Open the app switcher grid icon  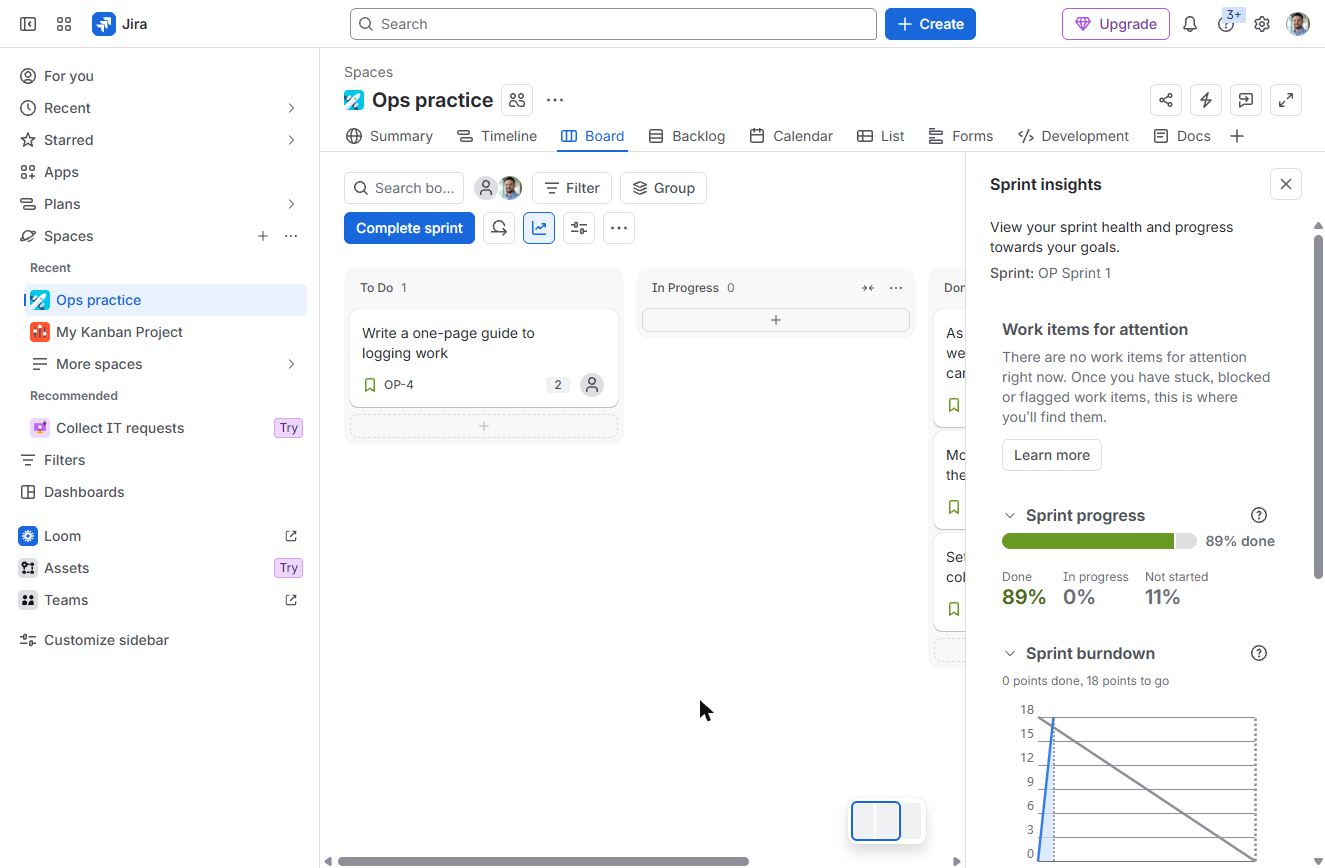64,24
